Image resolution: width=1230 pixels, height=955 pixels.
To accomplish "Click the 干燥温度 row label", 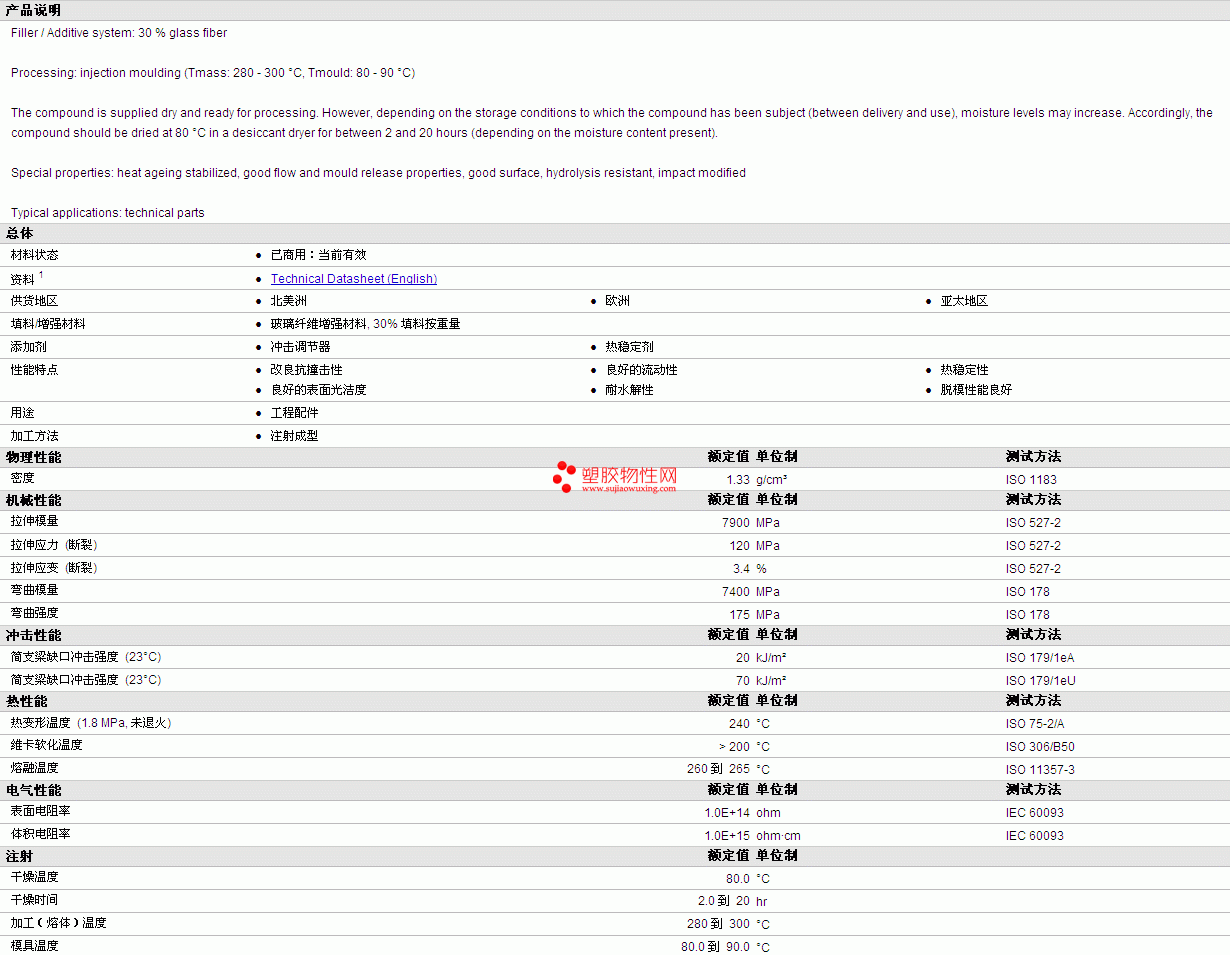I will tap(35, 878).
